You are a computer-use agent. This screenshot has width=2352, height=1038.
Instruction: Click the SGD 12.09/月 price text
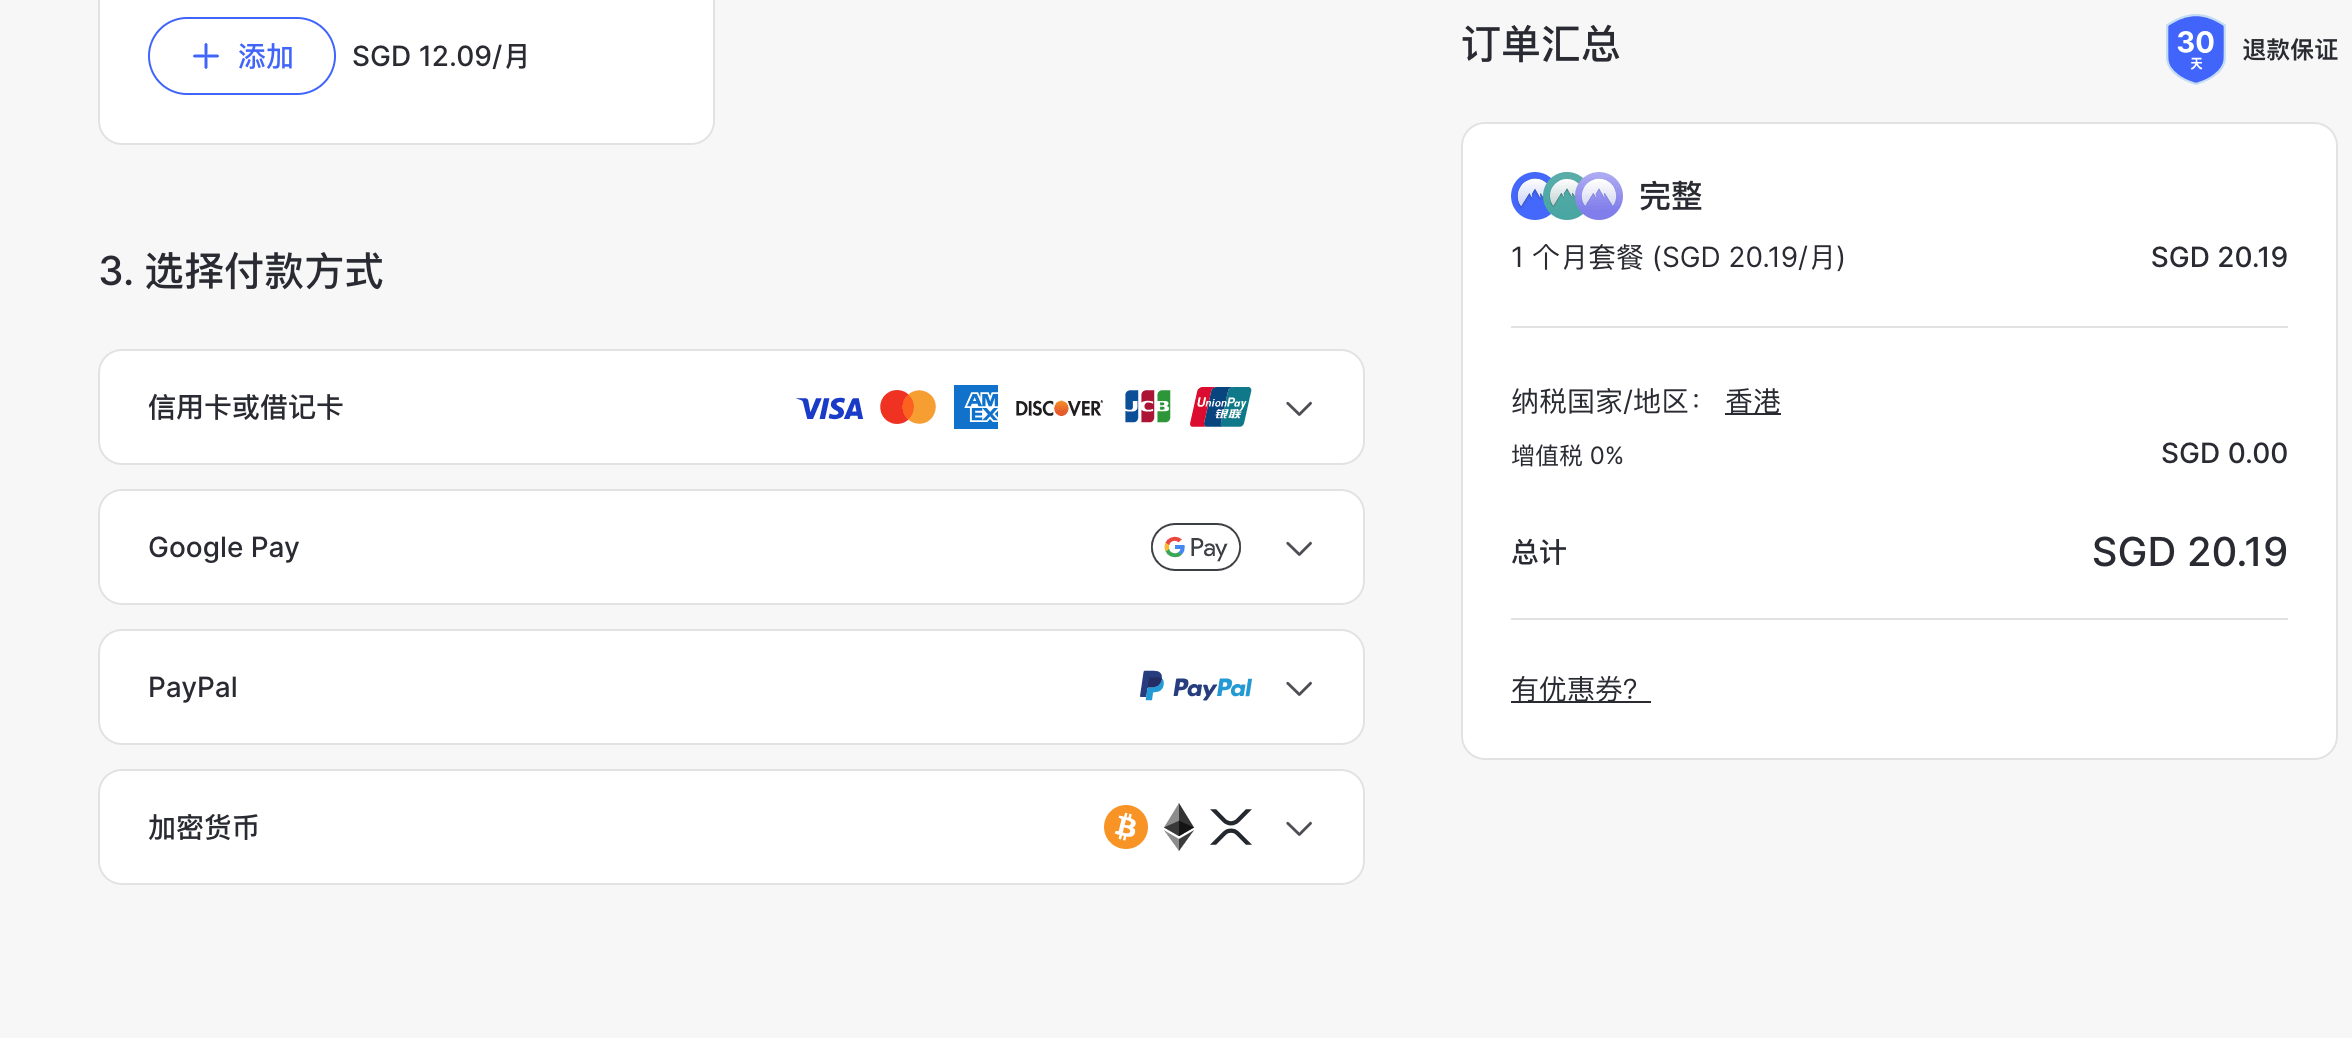pos(440,56)
